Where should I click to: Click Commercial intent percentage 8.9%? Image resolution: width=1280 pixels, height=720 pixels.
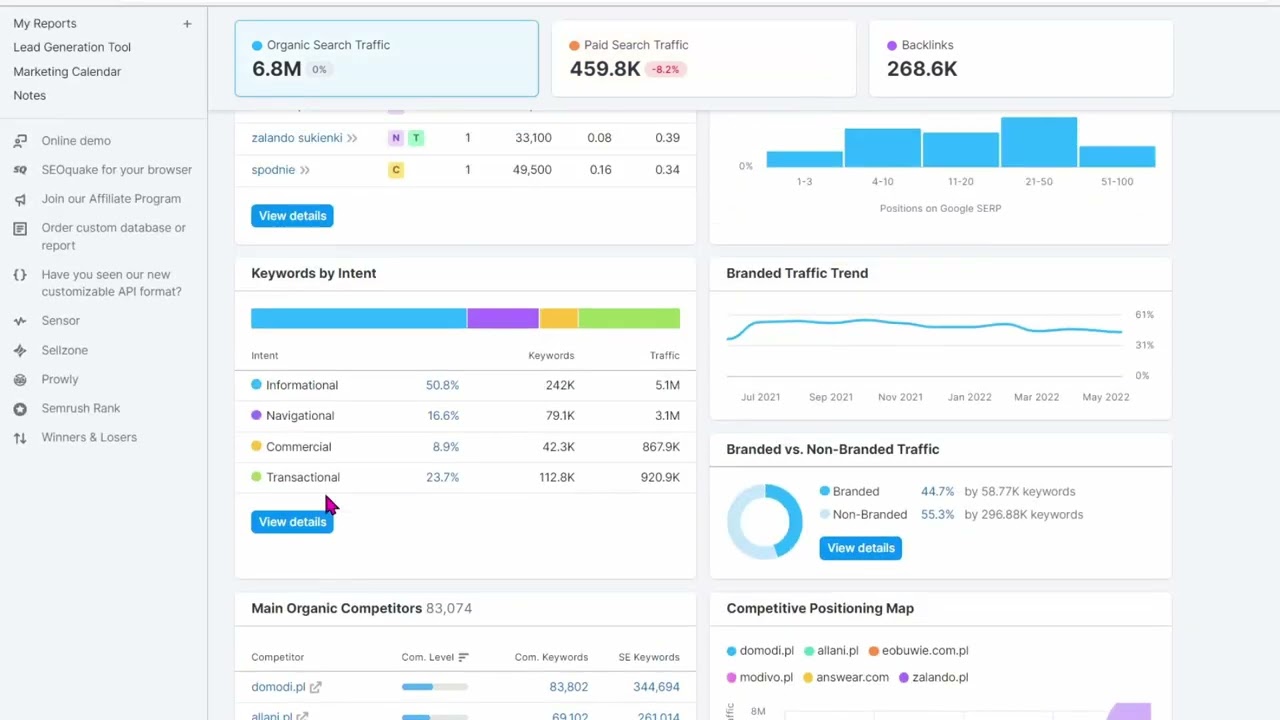click(446, 447)
